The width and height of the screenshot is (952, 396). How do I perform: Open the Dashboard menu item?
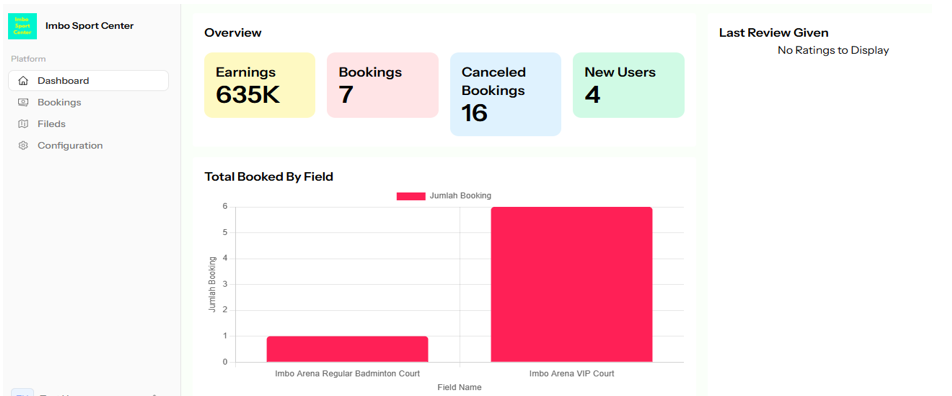(88, 81)
